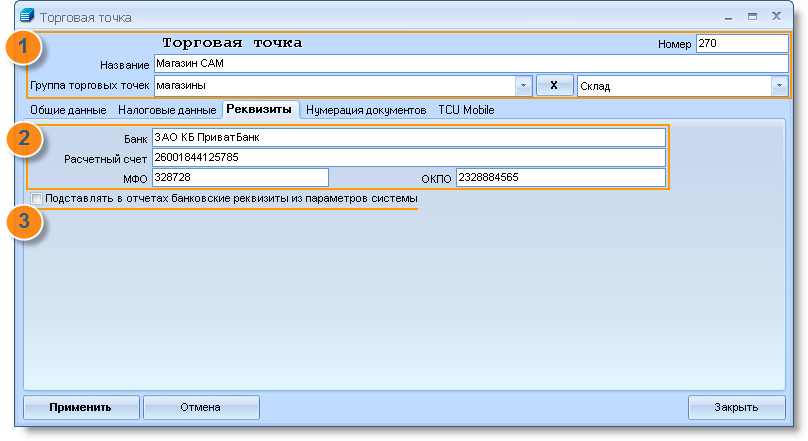808x441 pixels.
Task: Click the ОКПО input field
Action: (560, 178)
